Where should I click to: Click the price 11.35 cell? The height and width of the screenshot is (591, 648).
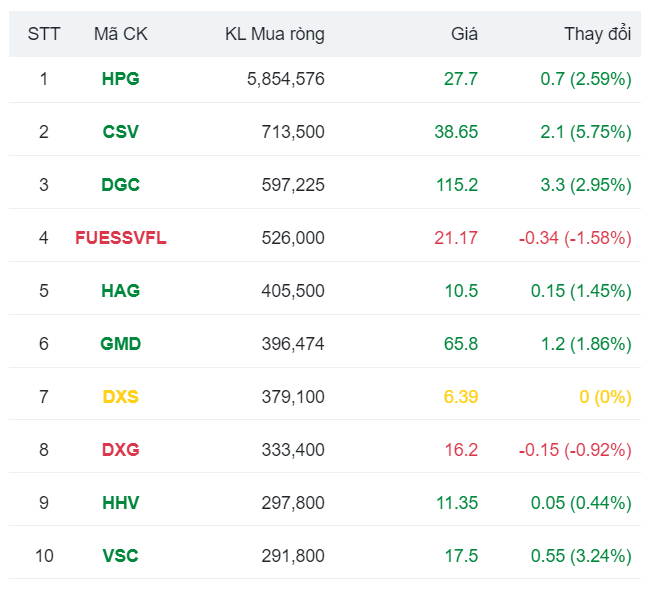pos(457,503)
